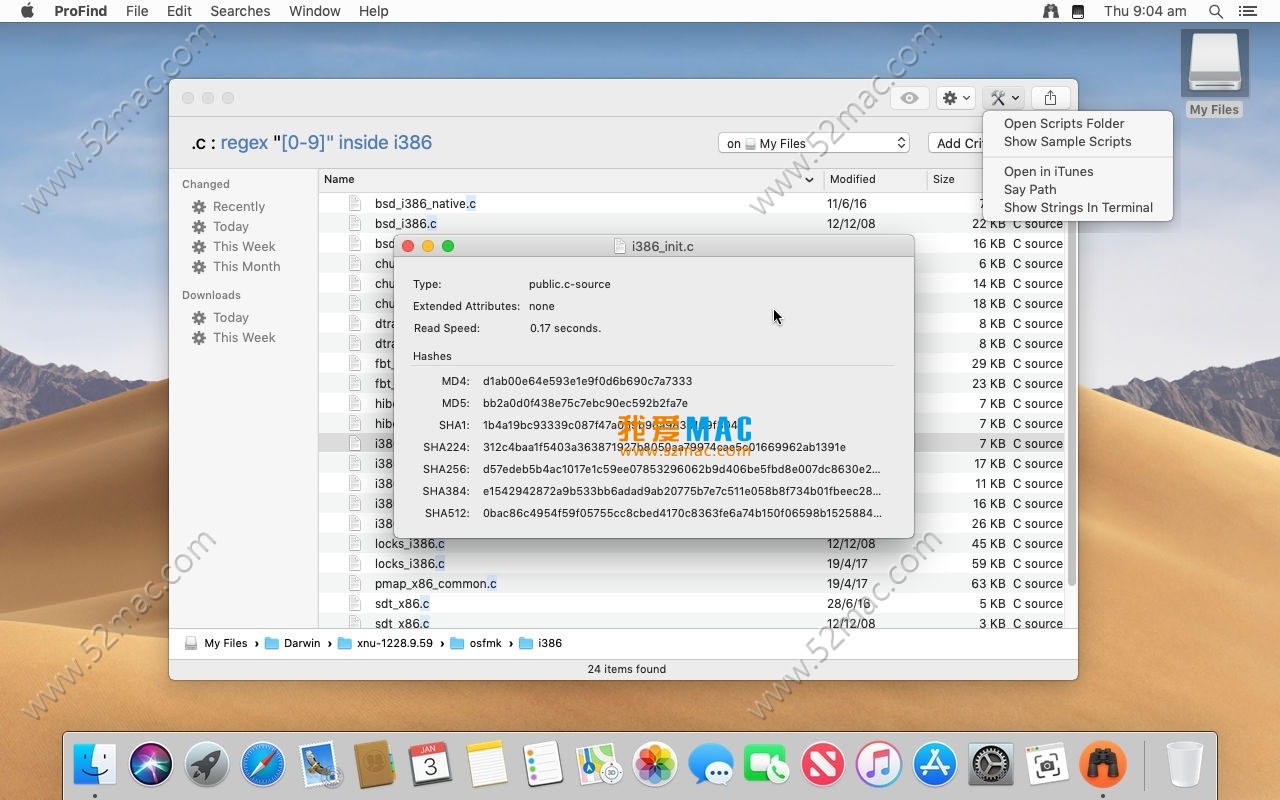Sort by the Name column header
The width and height of the screenshot is (1280, 800).
tap(571, 179)
